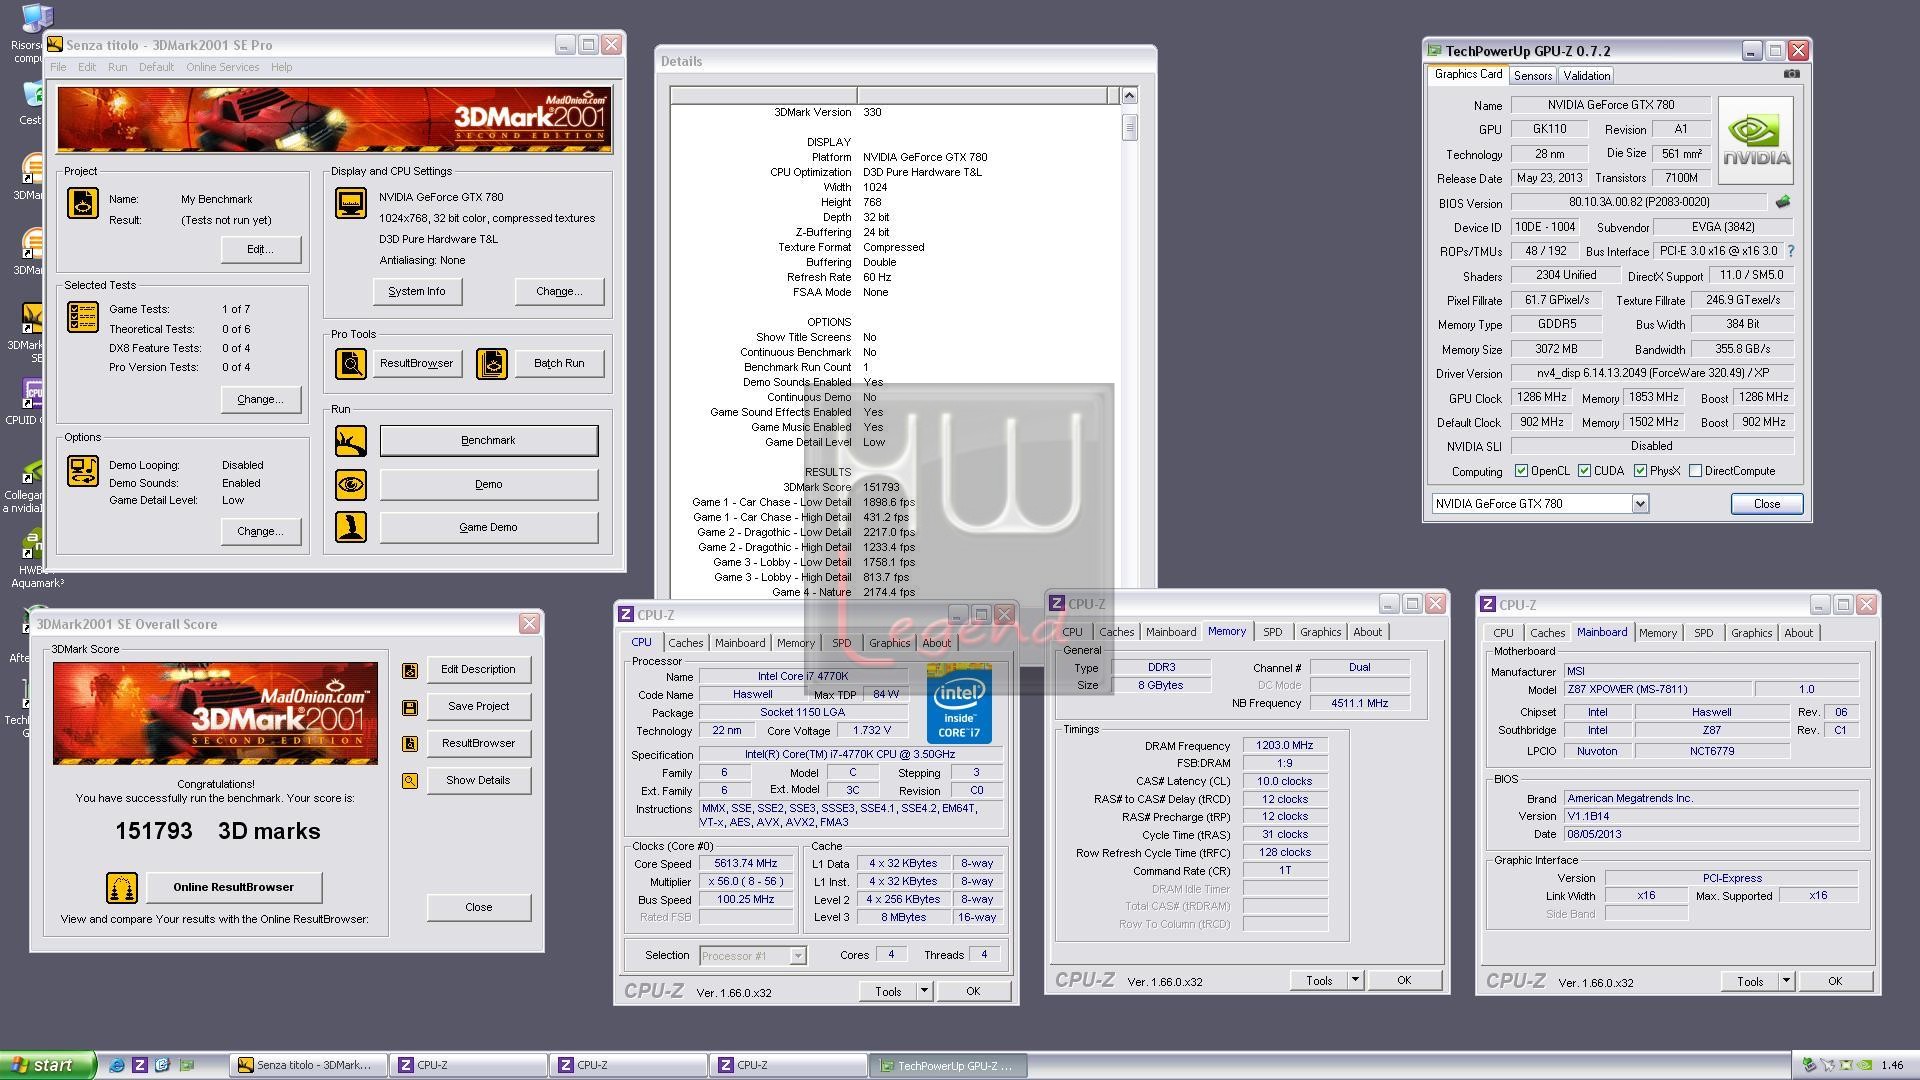Click the Game Demo joystick icon
Screen dimensions: 1920x1080
pyautogui.click(x=350, y=527)
